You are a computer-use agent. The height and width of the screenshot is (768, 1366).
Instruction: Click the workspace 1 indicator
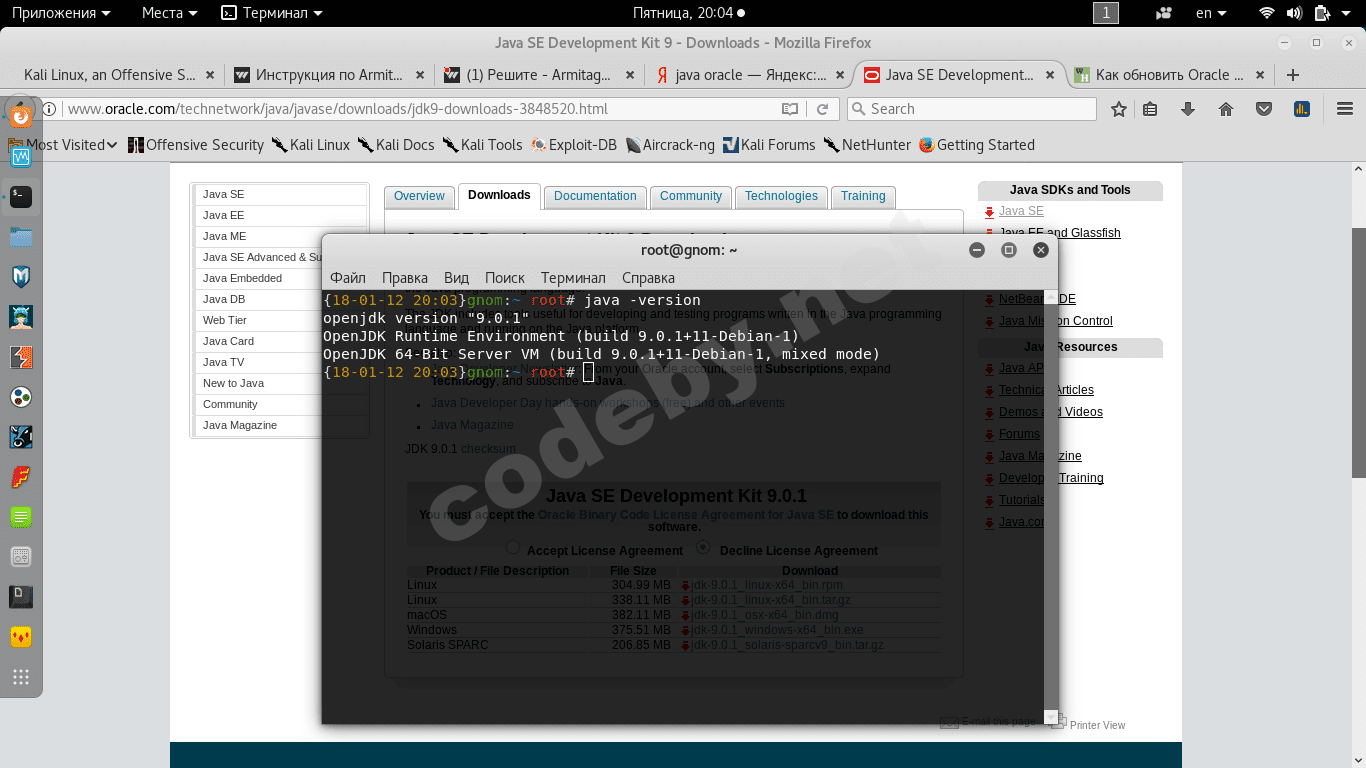(x=1106, y=13)
